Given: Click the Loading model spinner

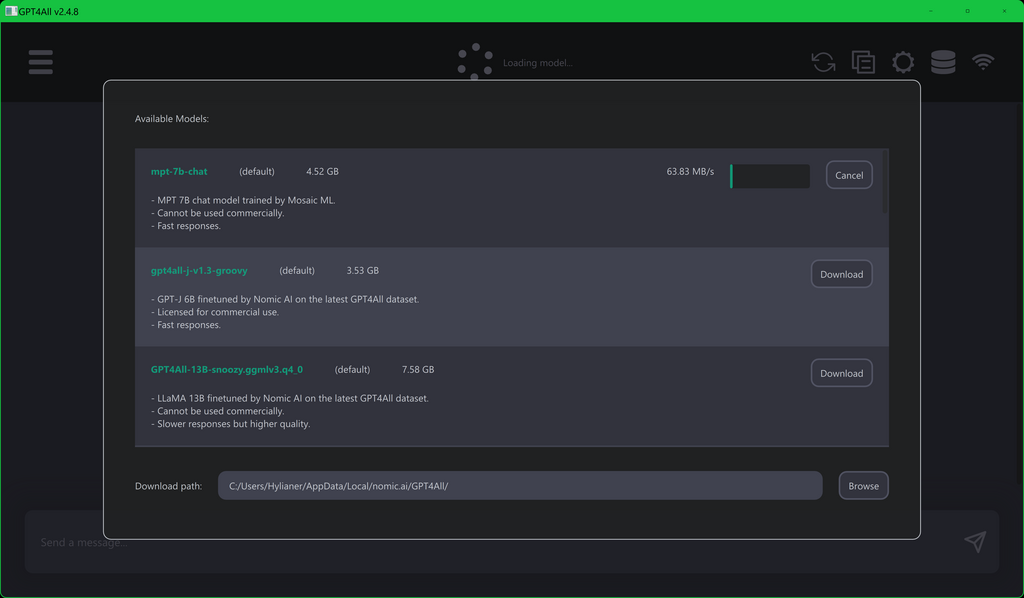Looking at the screenshot, I should pyautogui.click(x=475, y=62).
